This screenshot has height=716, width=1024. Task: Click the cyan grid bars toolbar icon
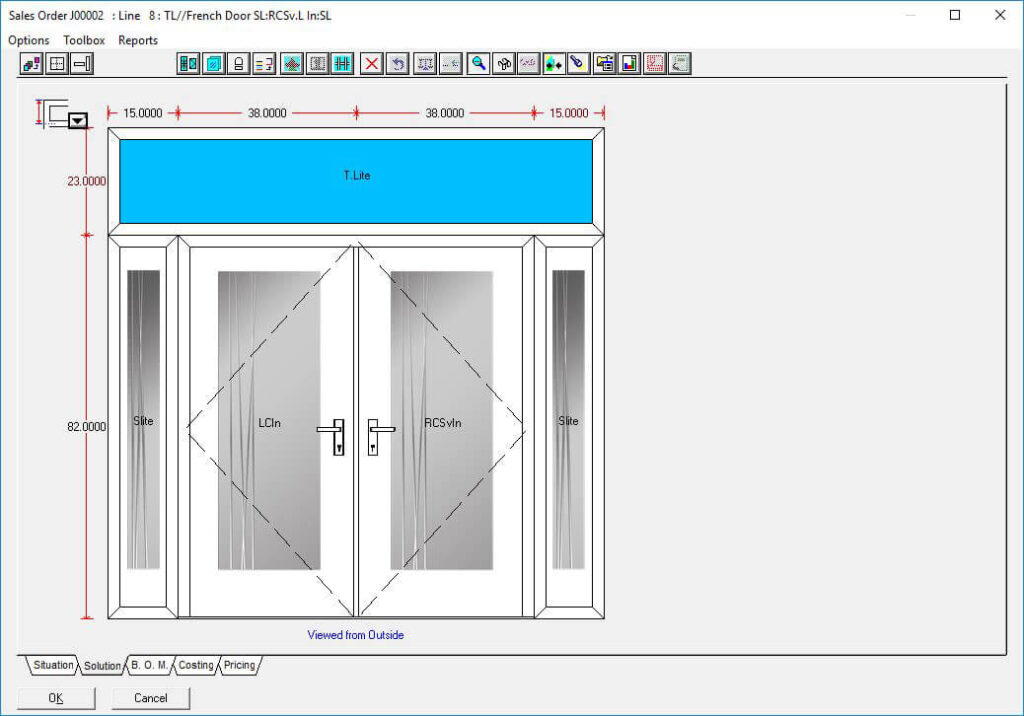point(342,64)
